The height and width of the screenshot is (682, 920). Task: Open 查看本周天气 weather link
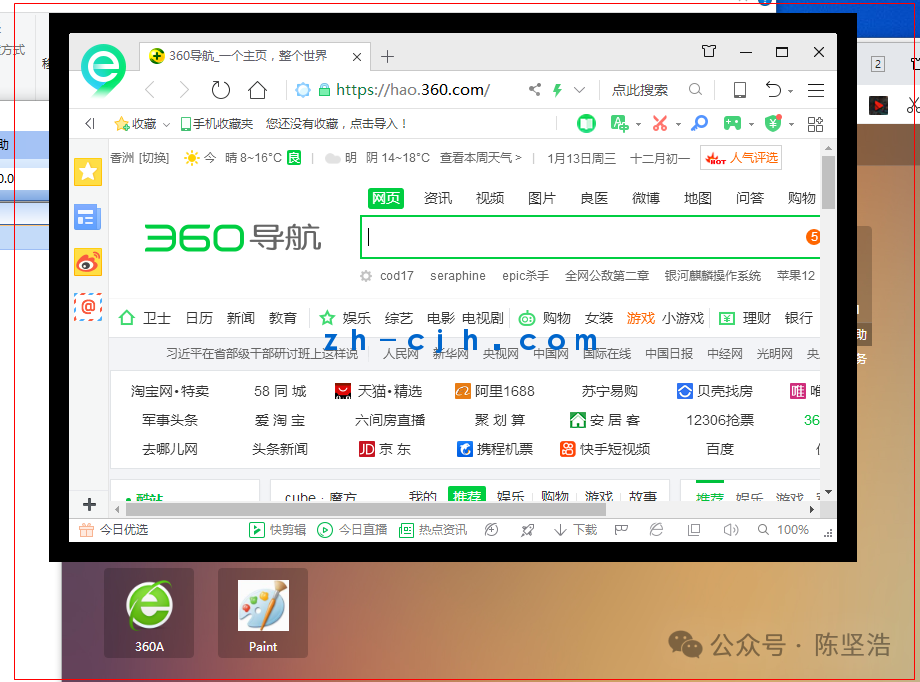(481, 158)
